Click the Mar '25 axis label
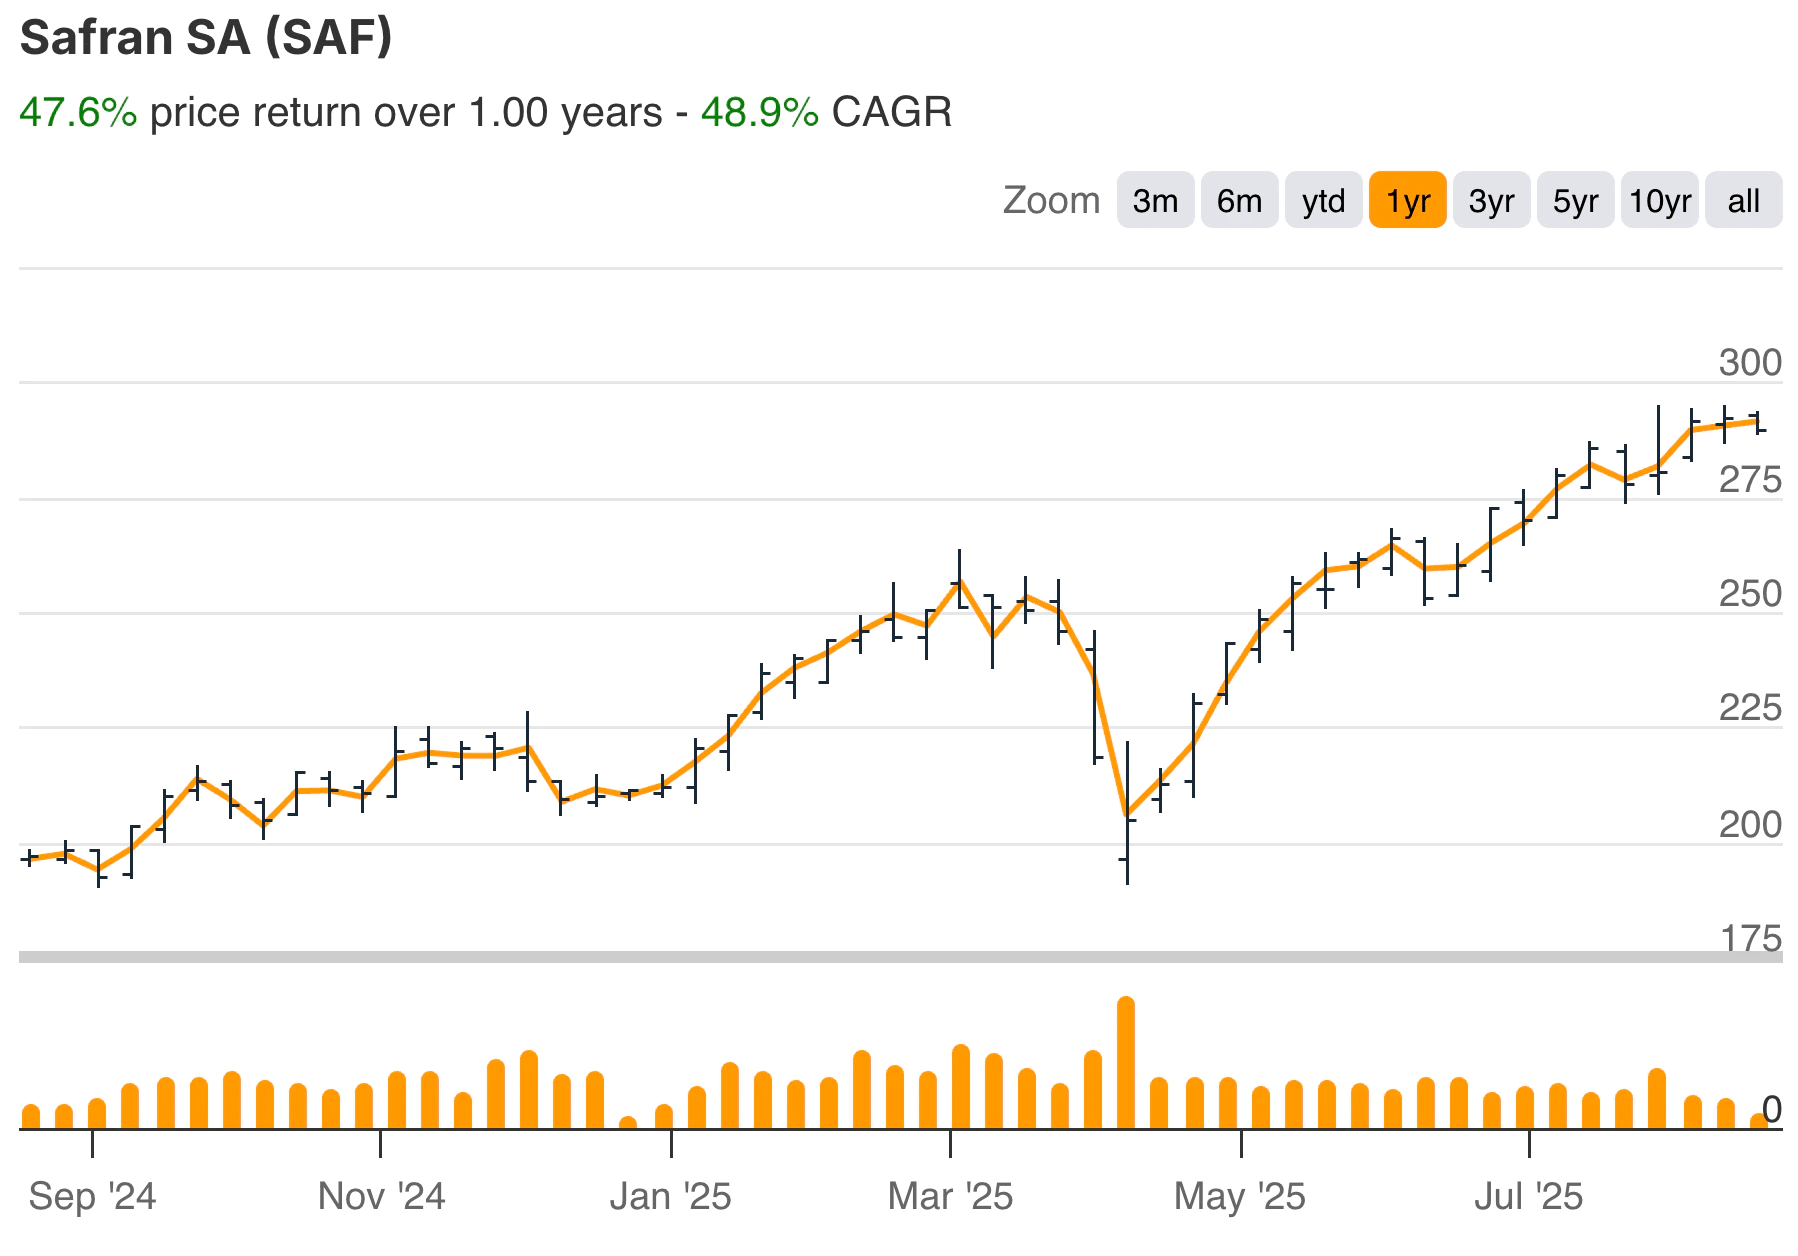The height and width of the screenshot is (1256, 1798). pos(950,1196)
